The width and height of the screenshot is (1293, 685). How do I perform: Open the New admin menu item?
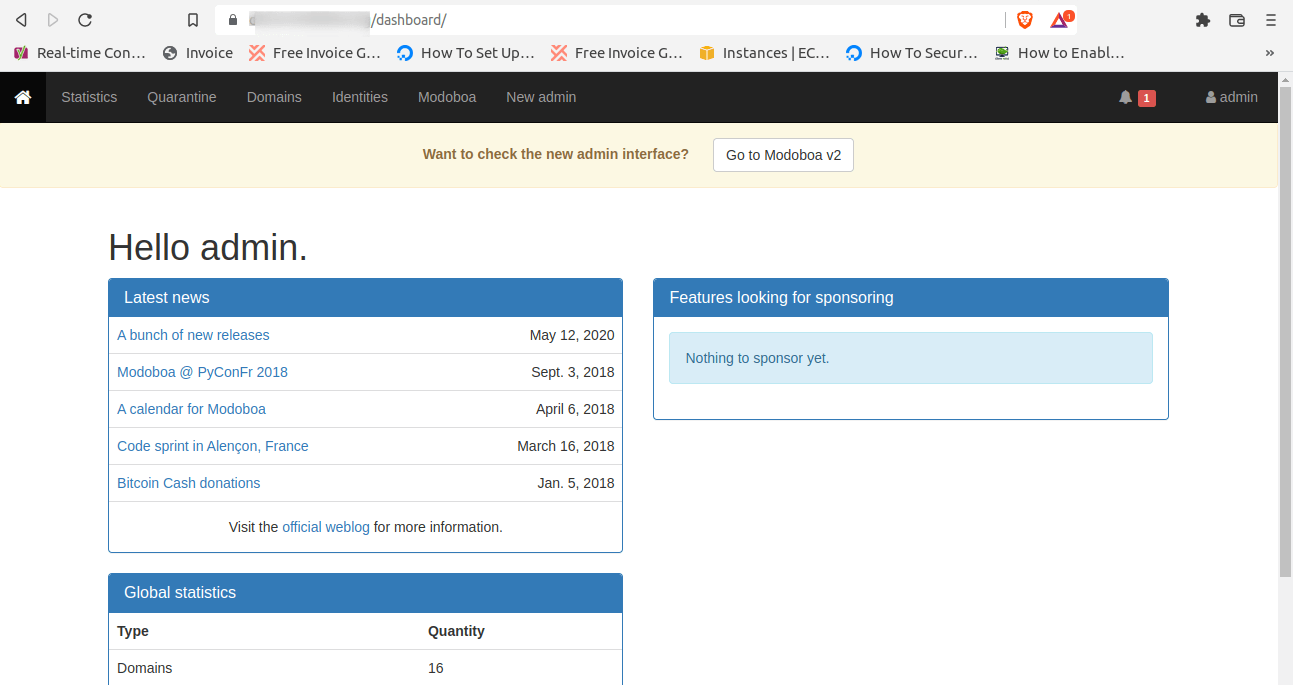coord(541,97)
